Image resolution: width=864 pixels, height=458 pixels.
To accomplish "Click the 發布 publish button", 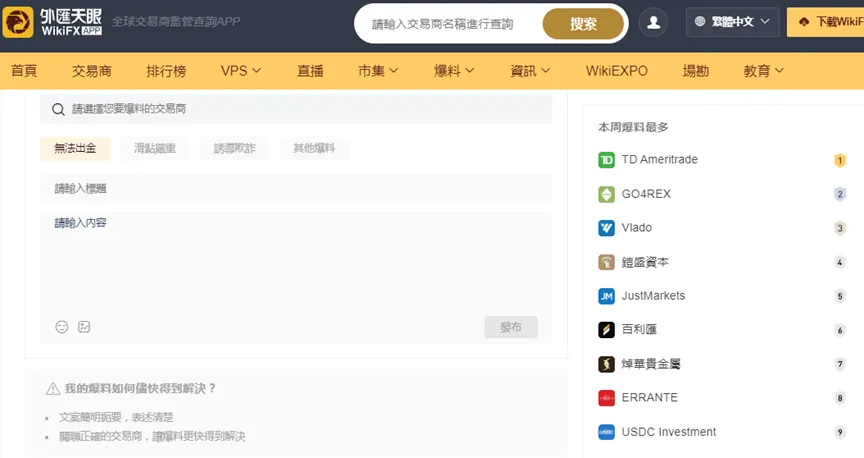I will point(511,327).
